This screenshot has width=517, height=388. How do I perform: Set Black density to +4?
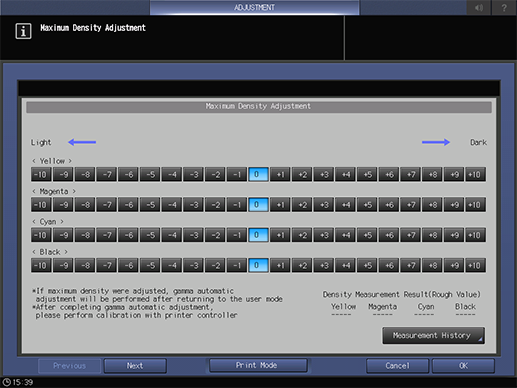tap(345, 265)
